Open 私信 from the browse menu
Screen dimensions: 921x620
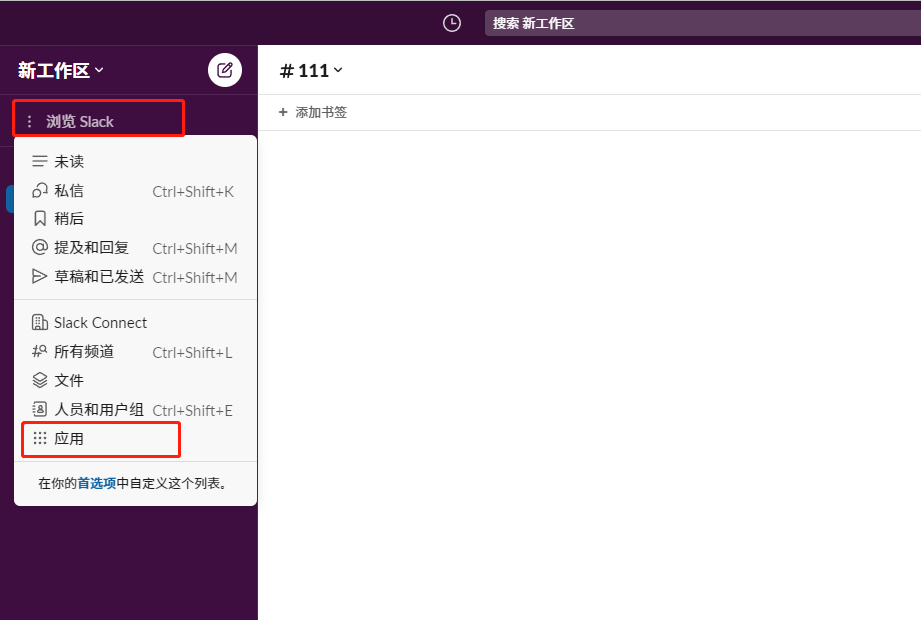coord(136,190)
